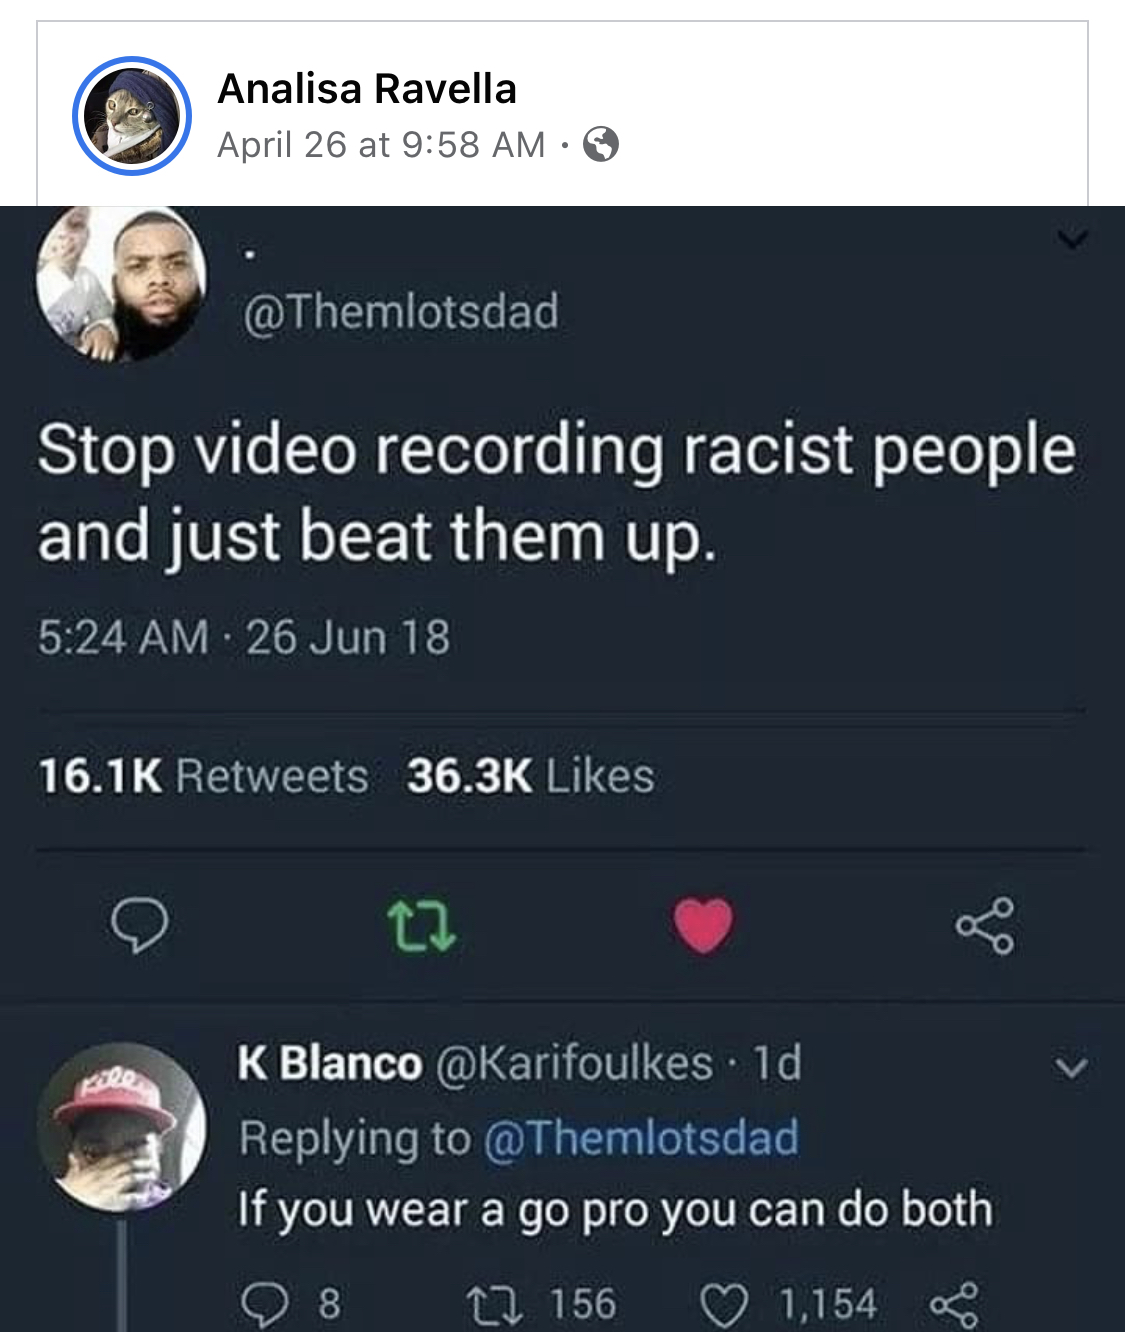Toggle the green retweet icon on main tweet

(421, 925)
